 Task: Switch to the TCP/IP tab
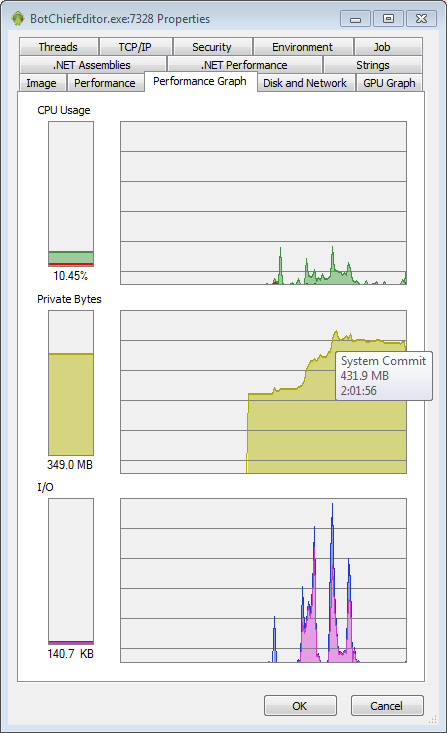point(135,47)
